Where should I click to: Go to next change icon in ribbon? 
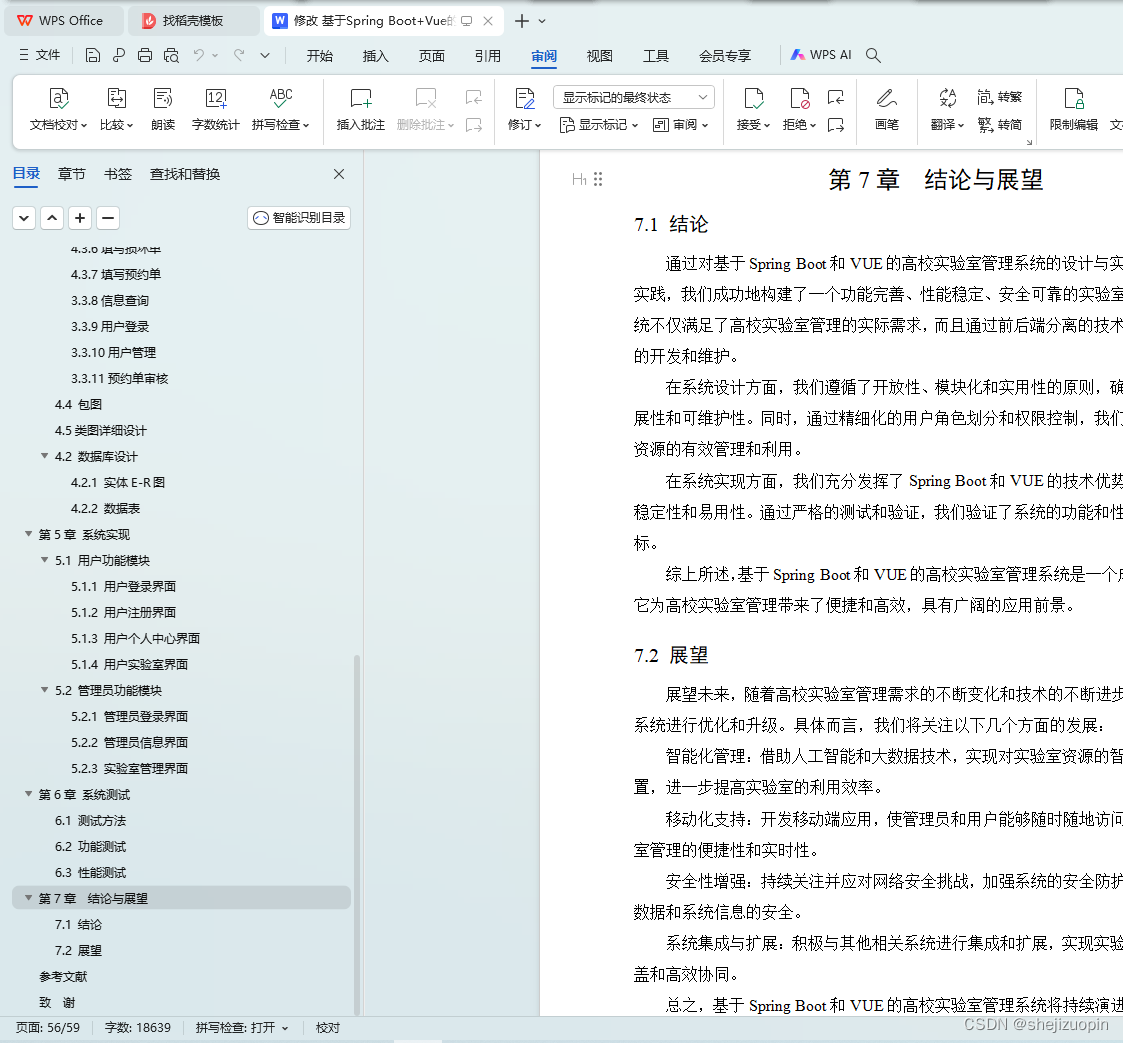coord(836,125)
